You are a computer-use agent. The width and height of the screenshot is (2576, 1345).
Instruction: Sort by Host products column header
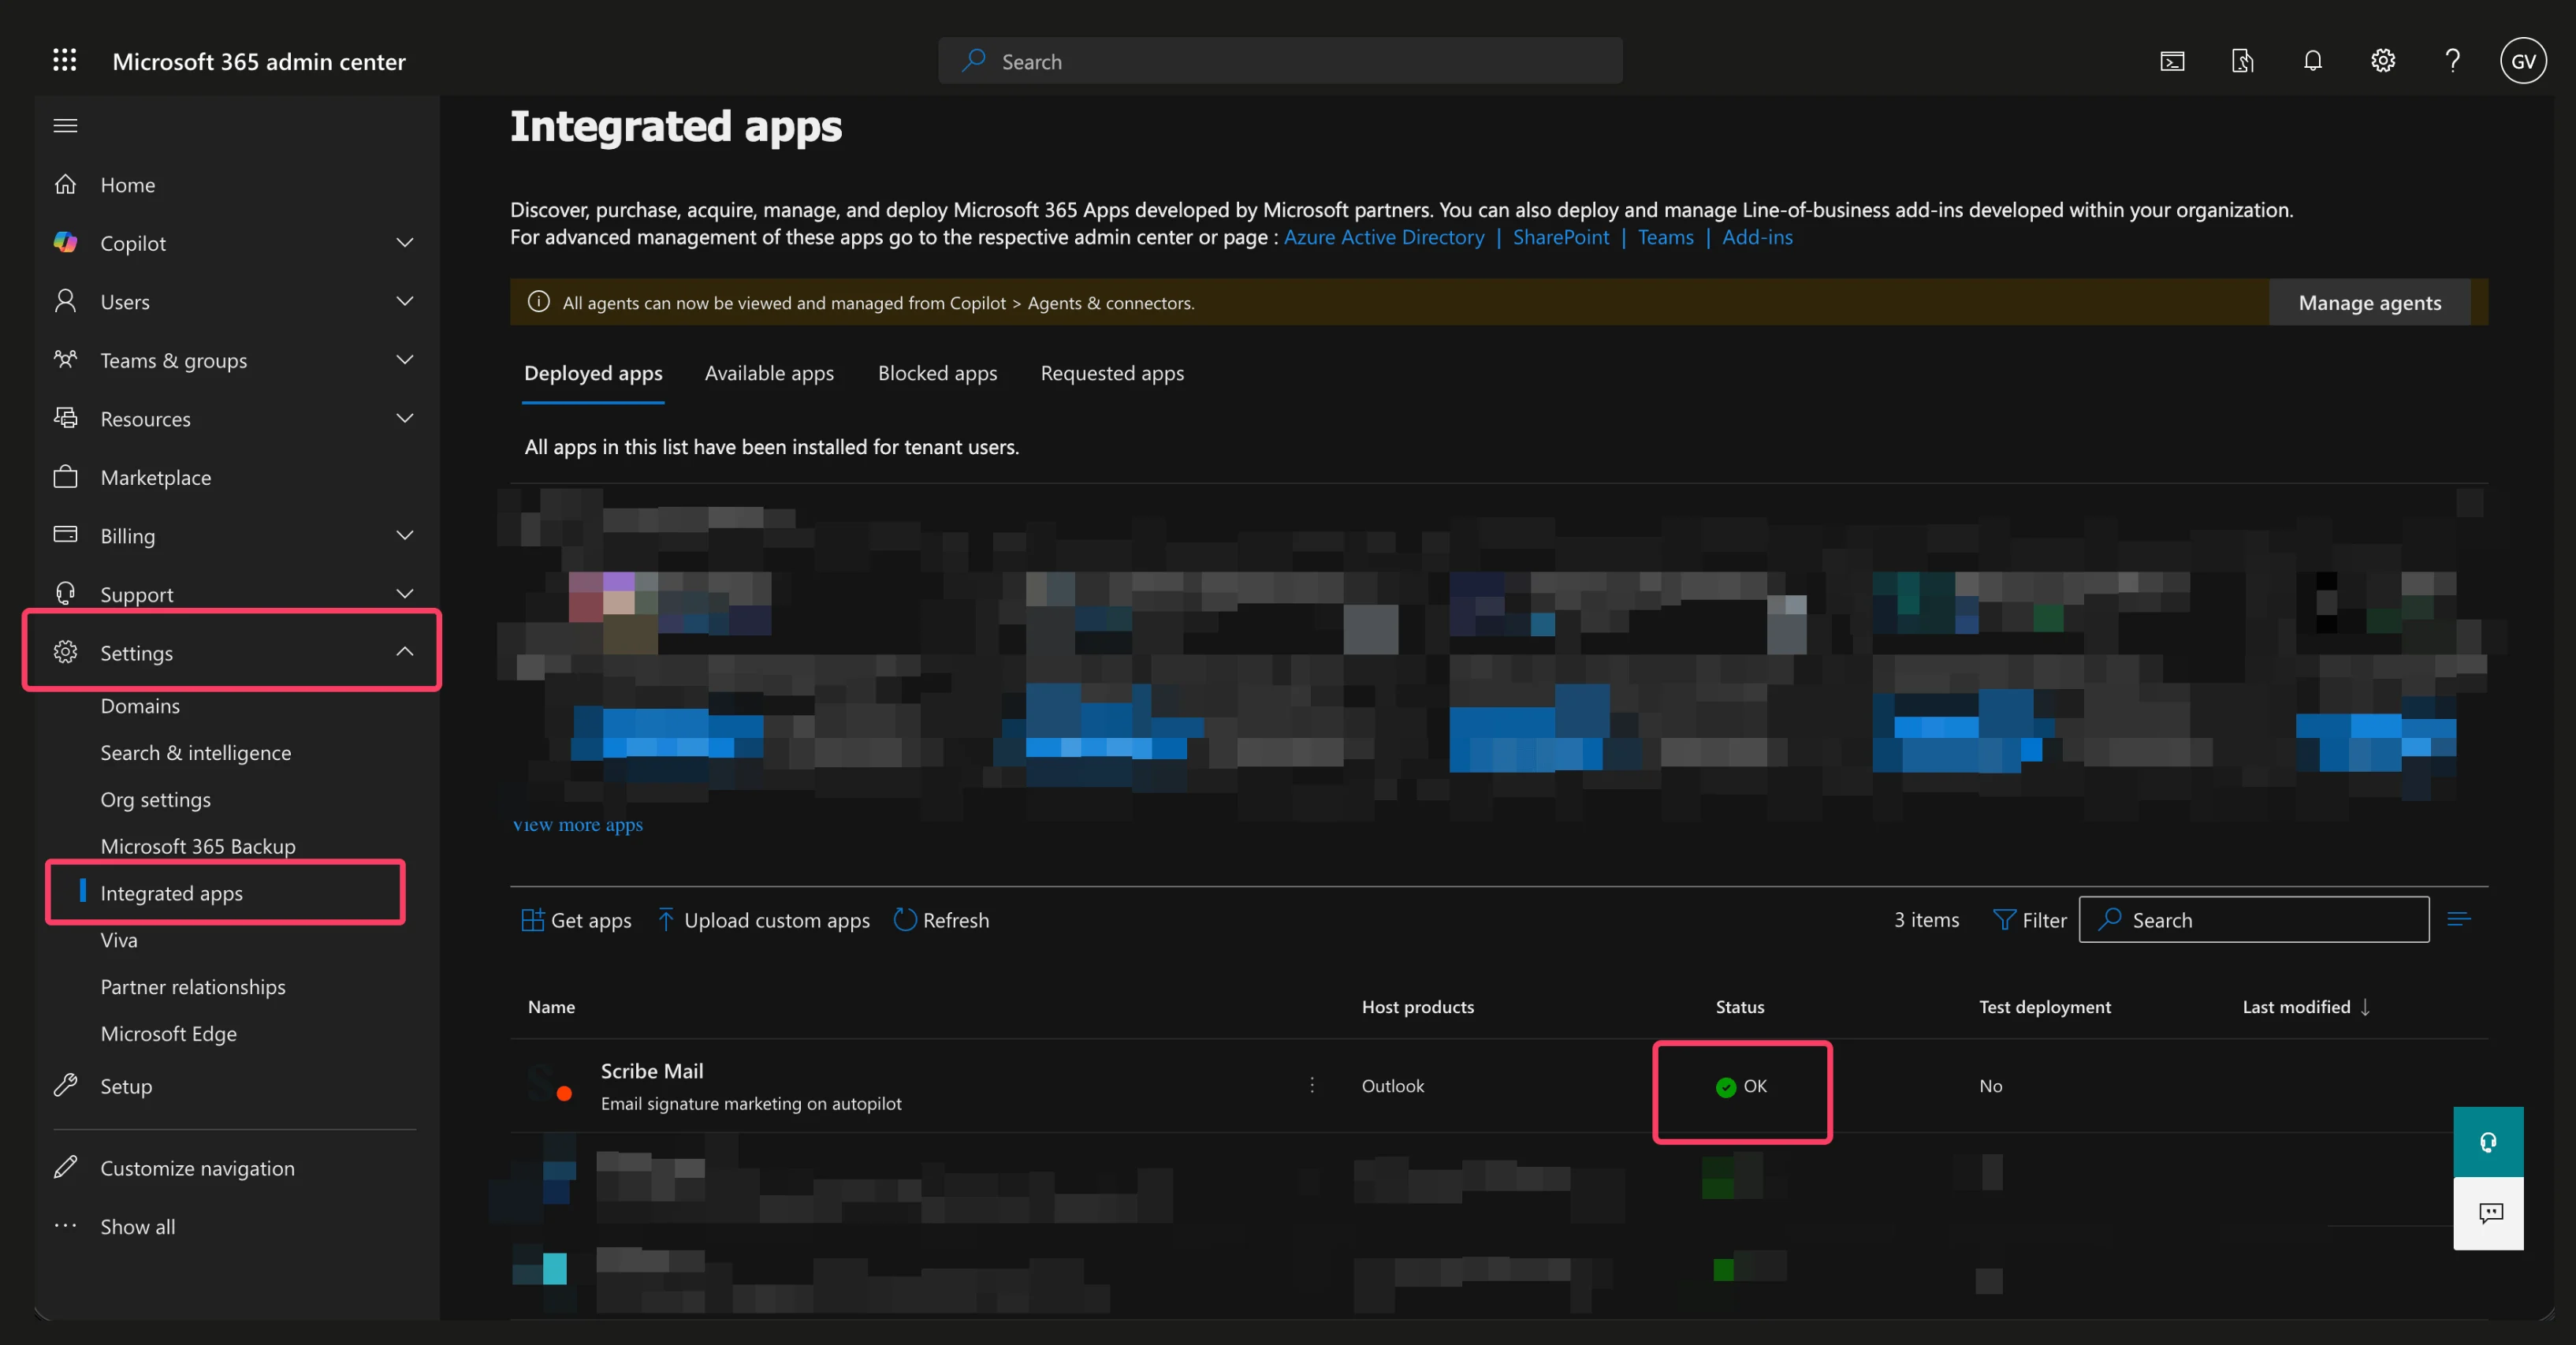pyautogui.click(x=1417, y=1007)
